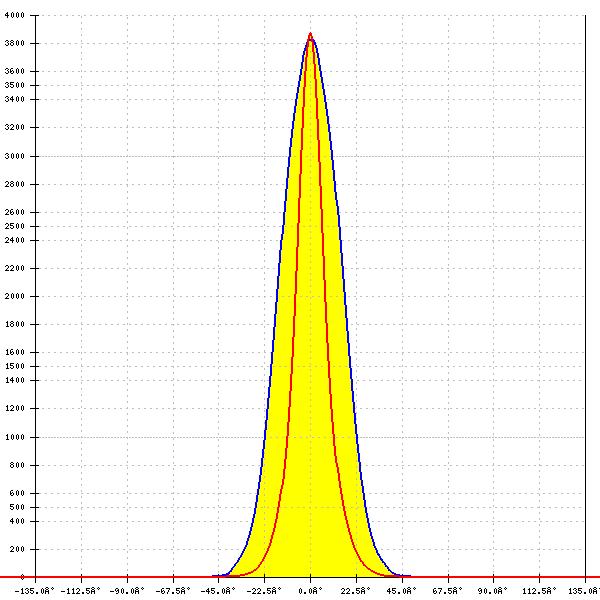Click the y-axis tick label reading exactly "500"

17,507
